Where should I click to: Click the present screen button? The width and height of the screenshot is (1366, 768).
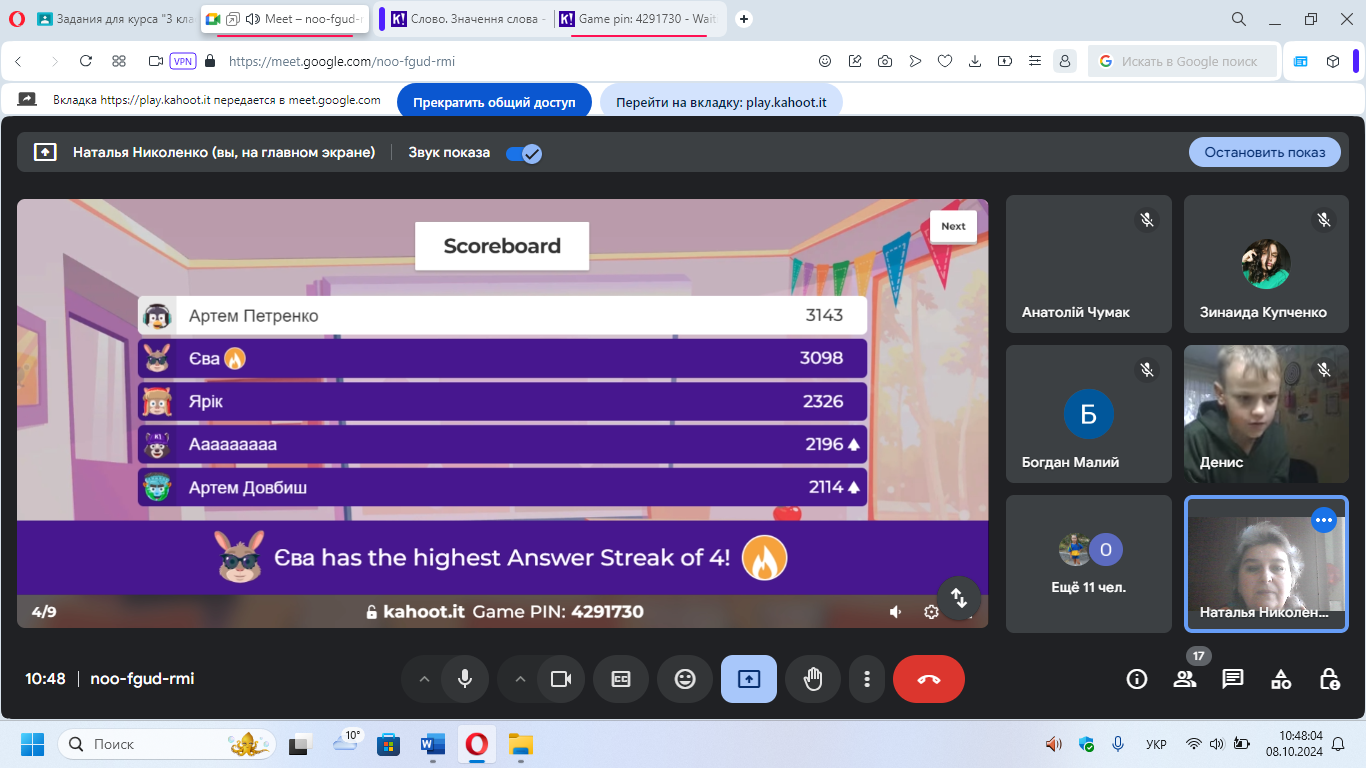point(749,679)
